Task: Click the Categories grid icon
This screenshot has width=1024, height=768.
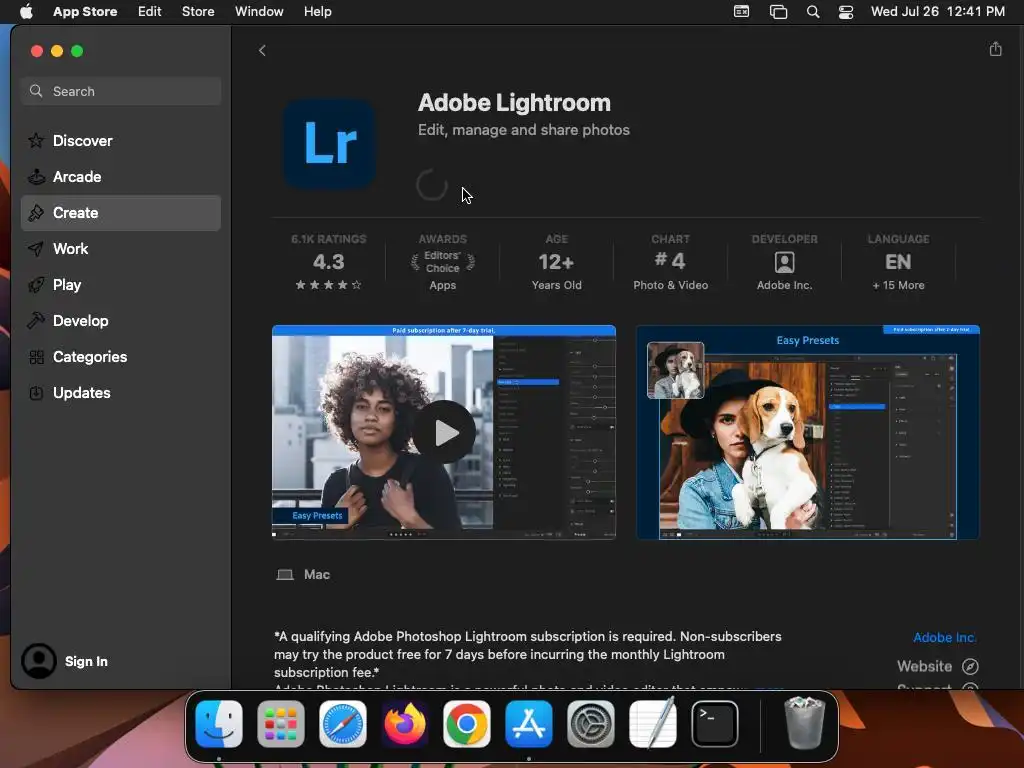Action: (x=36, y=357)
